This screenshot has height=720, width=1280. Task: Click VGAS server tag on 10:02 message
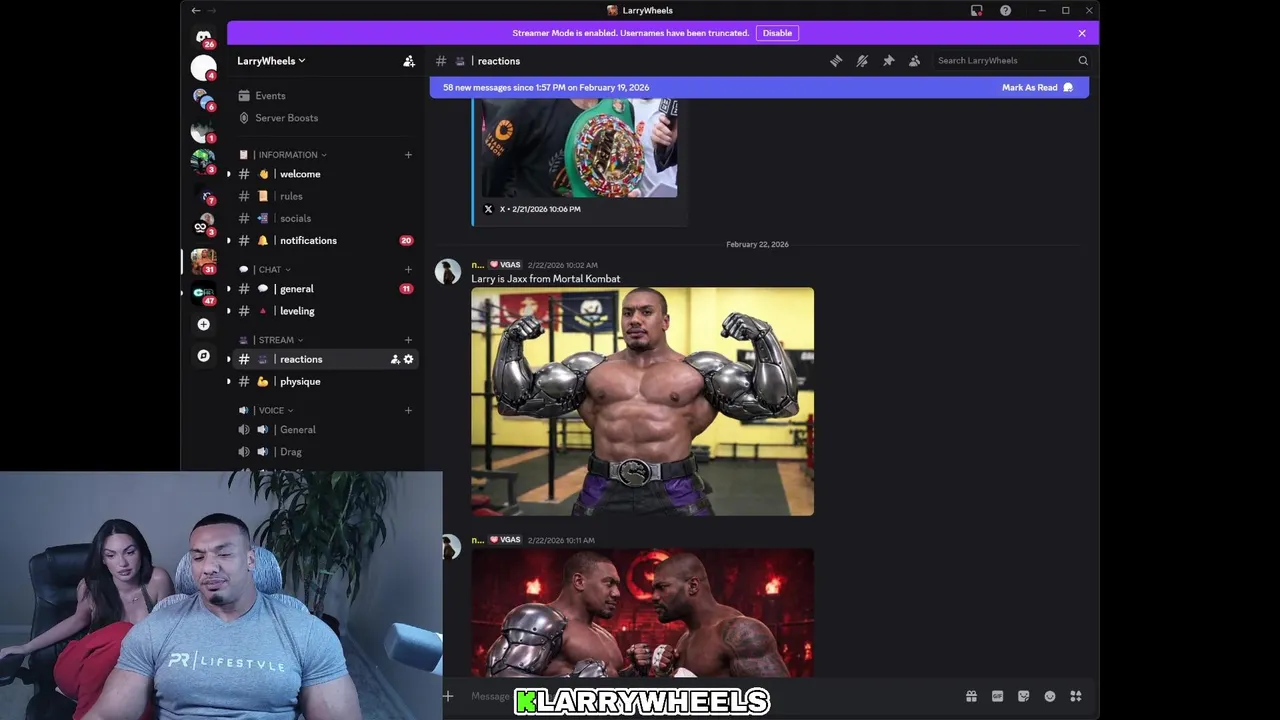coord(505,265)
